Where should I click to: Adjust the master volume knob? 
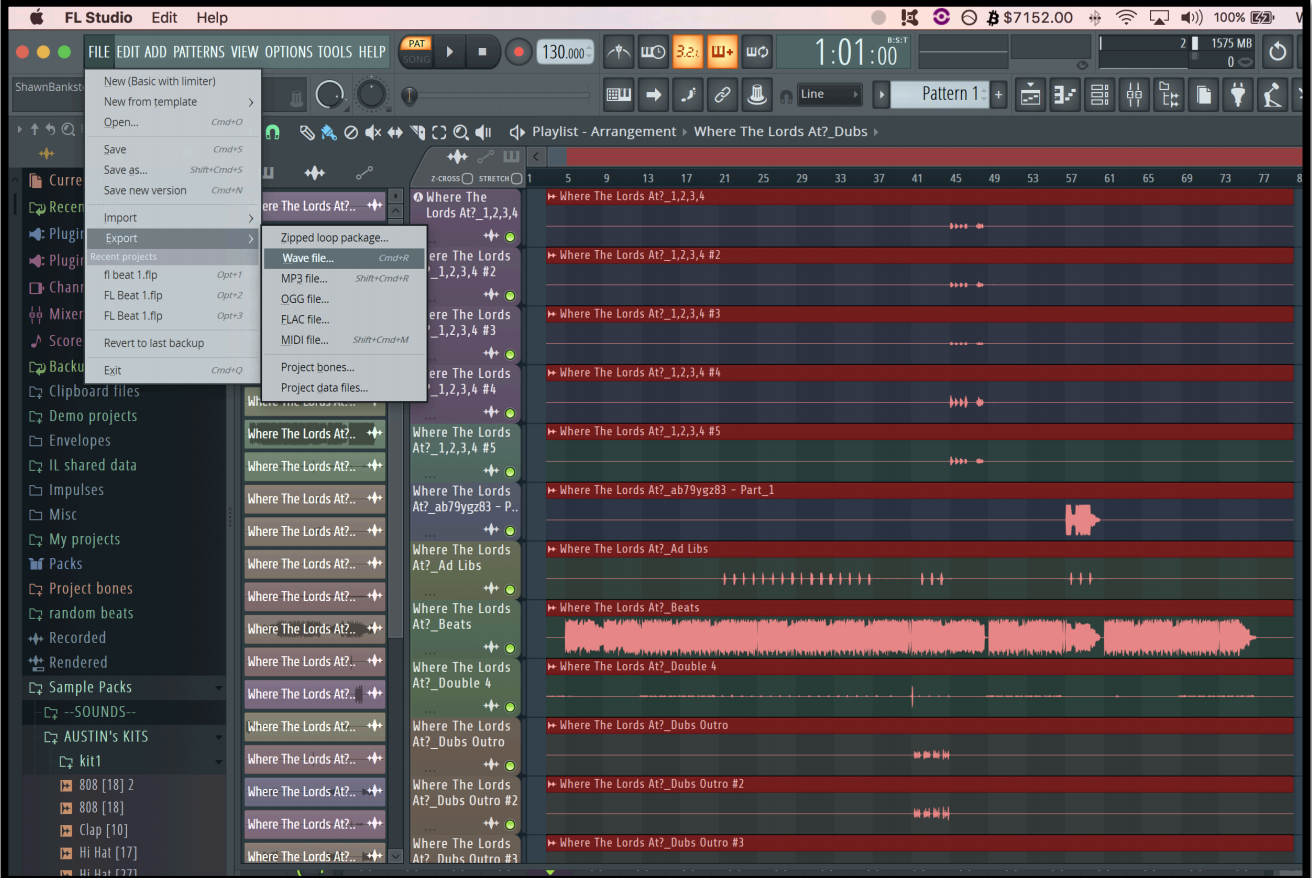(x=328, y=95)
